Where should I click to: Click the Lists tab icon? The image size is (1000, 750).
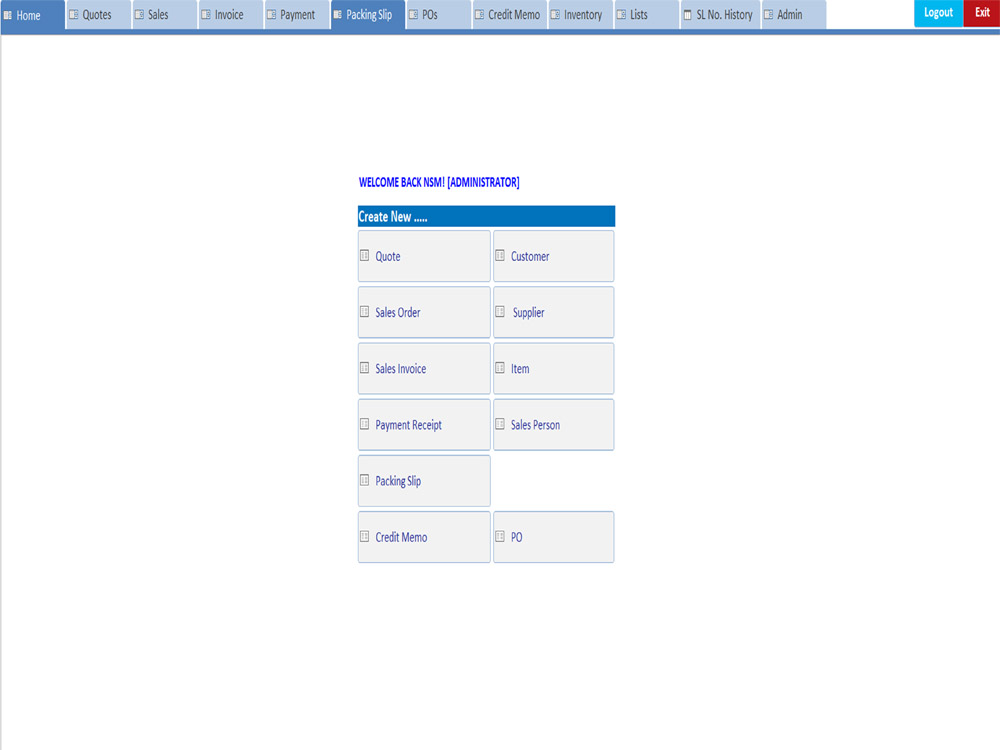(x=621, y=14)
